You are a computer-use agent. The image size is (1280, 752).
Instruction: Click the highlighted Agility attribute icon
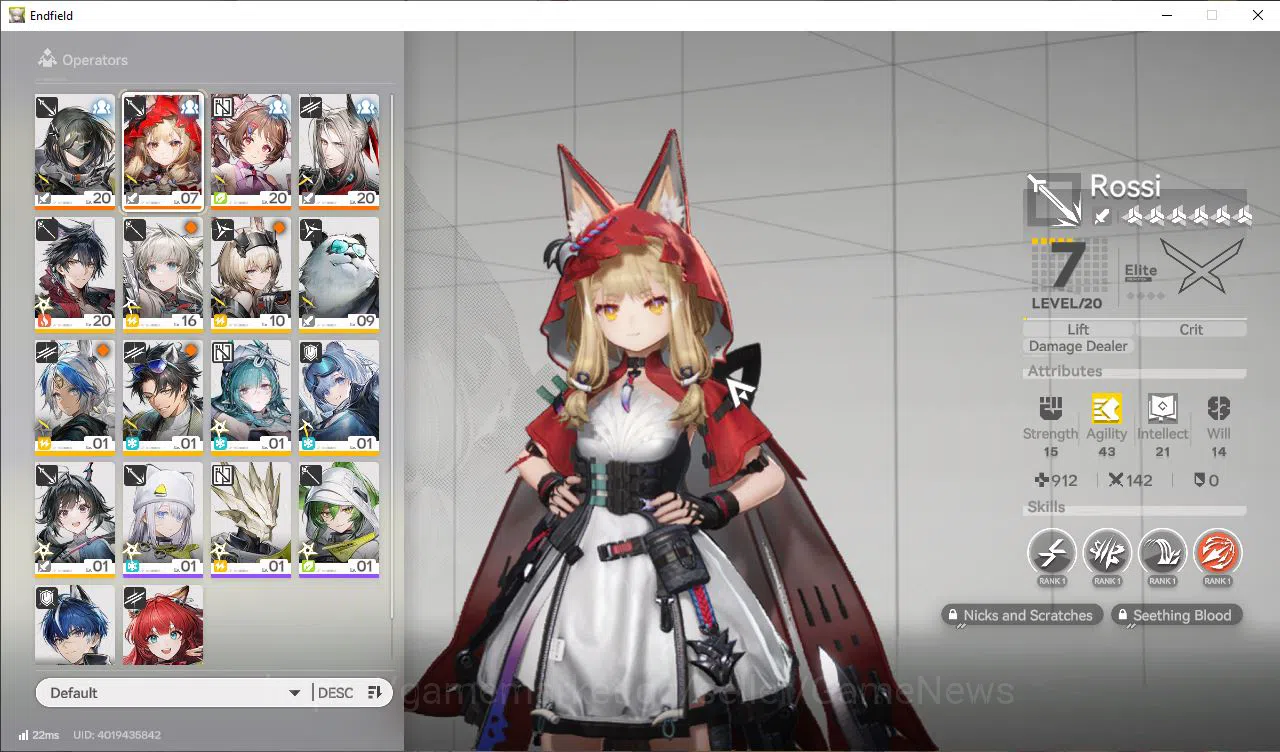(1106, 408)
